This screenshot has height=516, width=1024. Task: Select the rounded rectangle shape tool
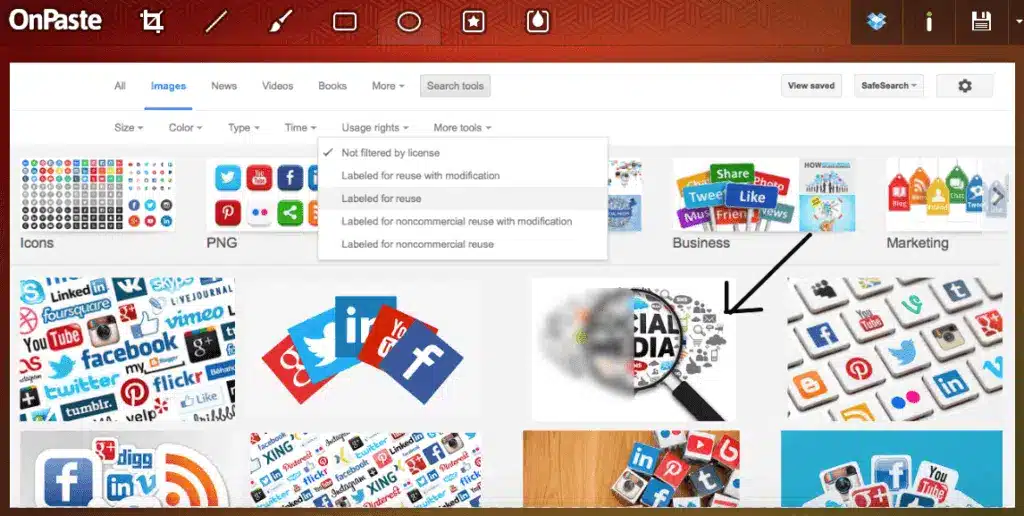pos(344,22)
